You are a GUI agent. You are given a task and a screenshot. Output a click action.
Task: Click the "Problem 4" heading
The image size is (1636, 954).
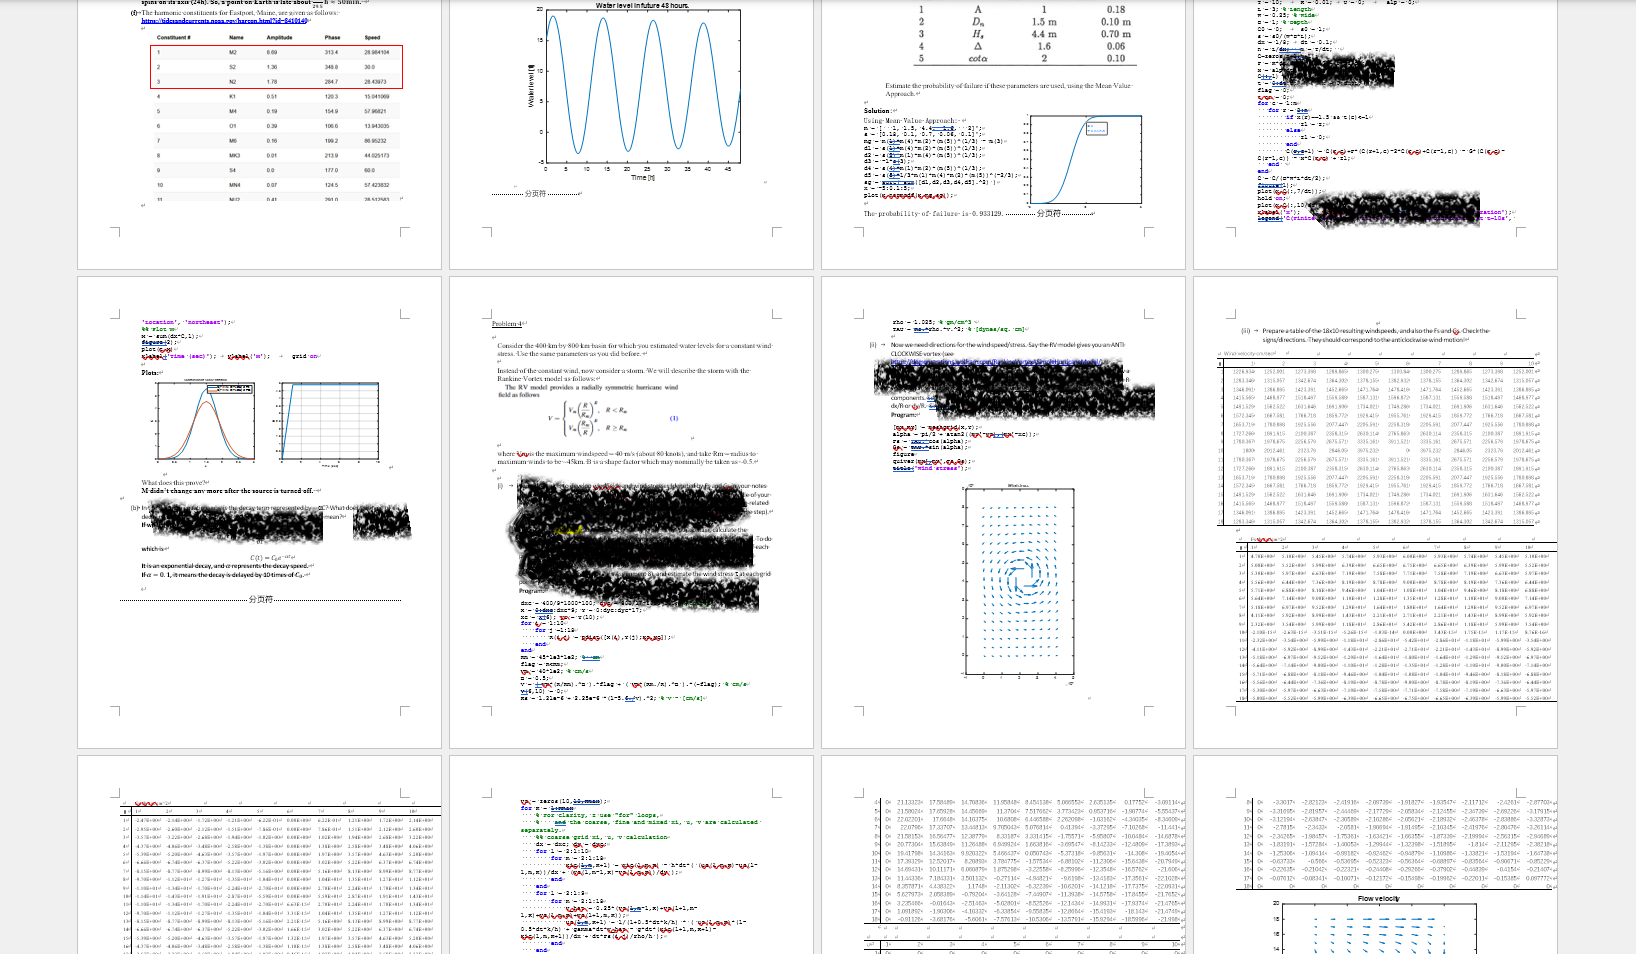[x=505, y=324]
